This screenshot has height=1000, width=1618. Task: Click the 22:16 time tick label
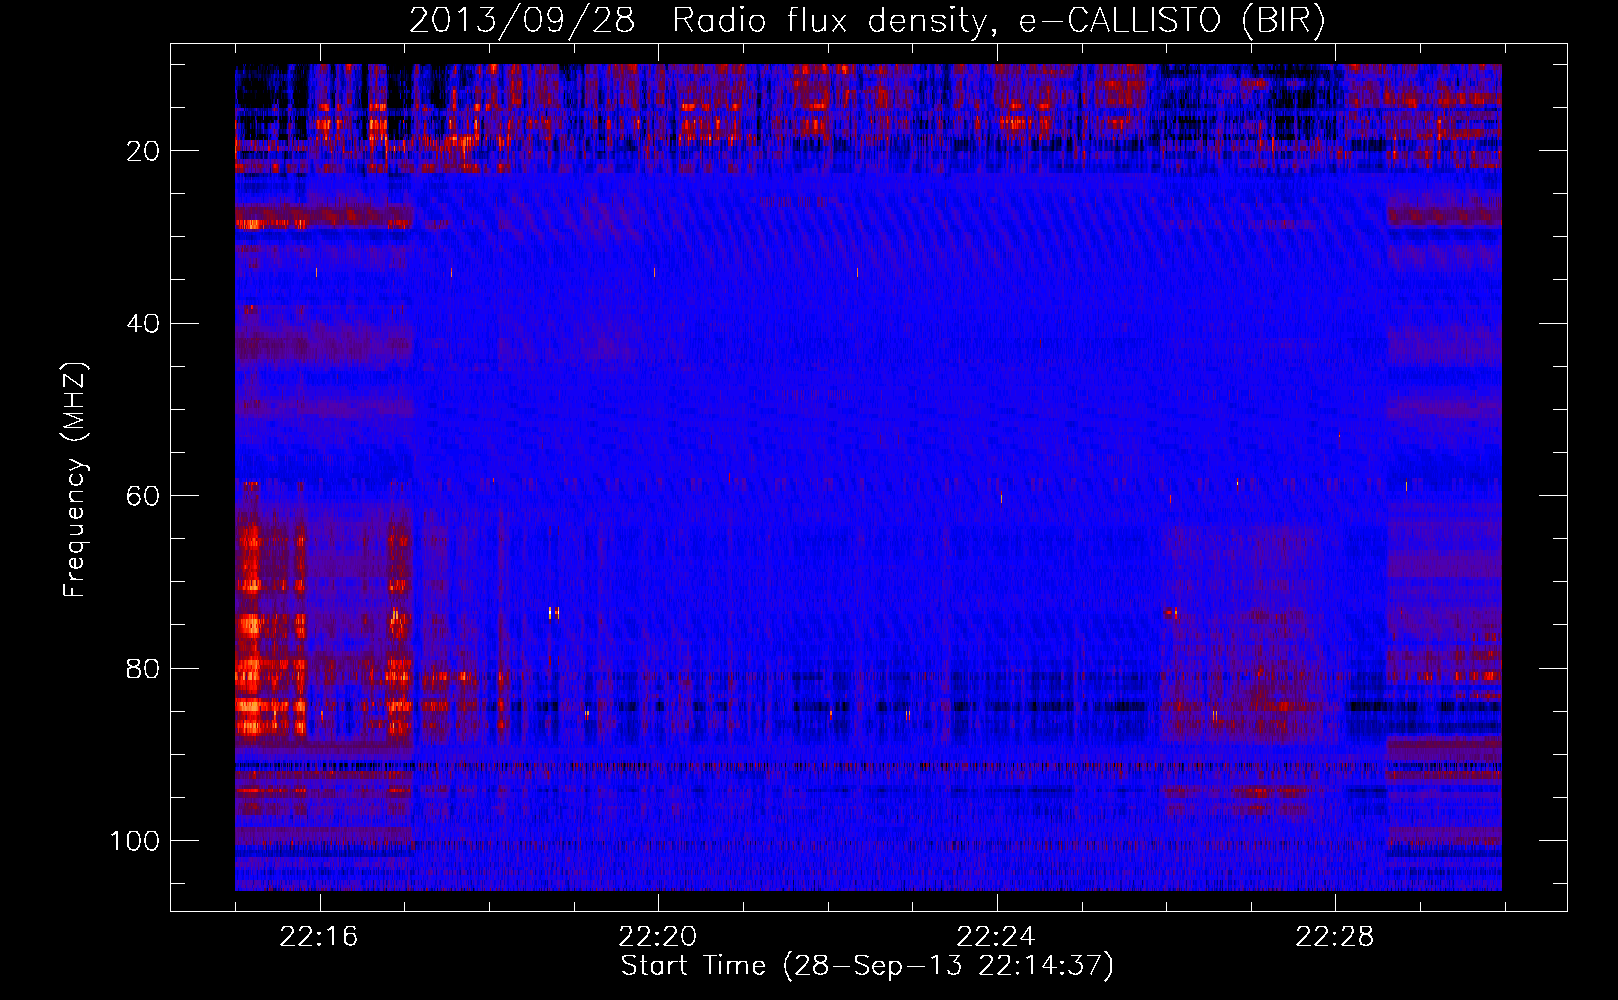[320, 937]
